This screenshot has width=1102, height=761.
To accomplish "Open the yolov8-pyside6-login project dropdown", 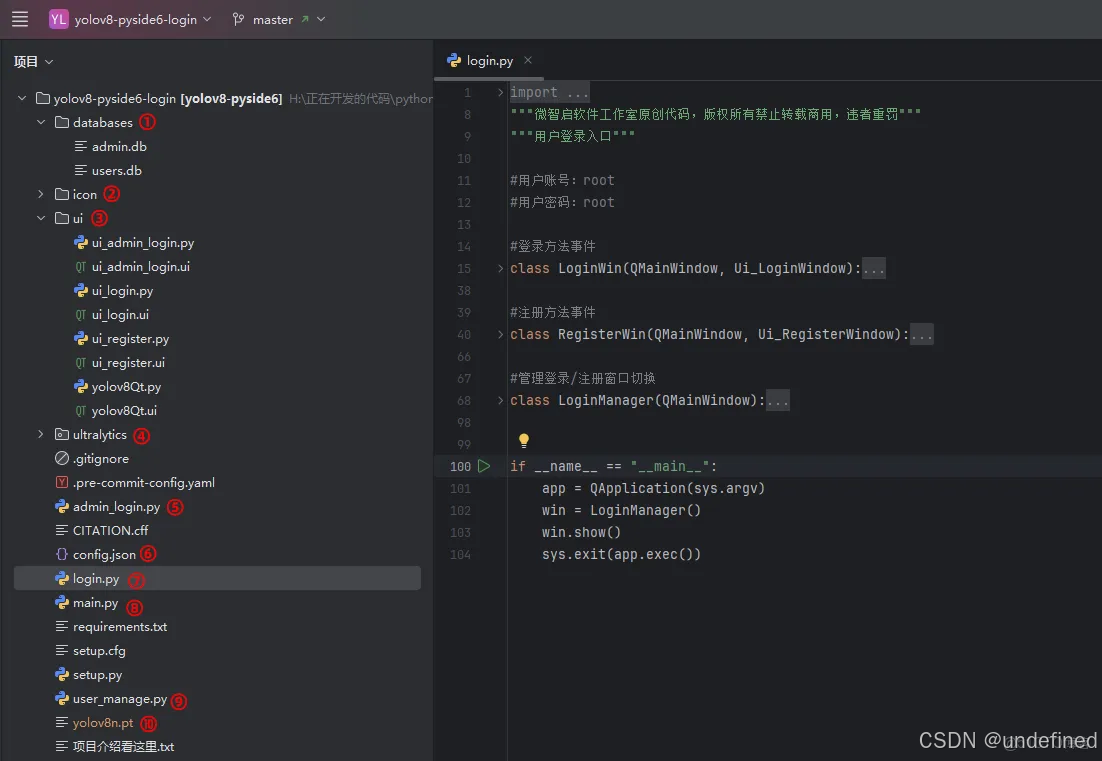I will [143, 20].
